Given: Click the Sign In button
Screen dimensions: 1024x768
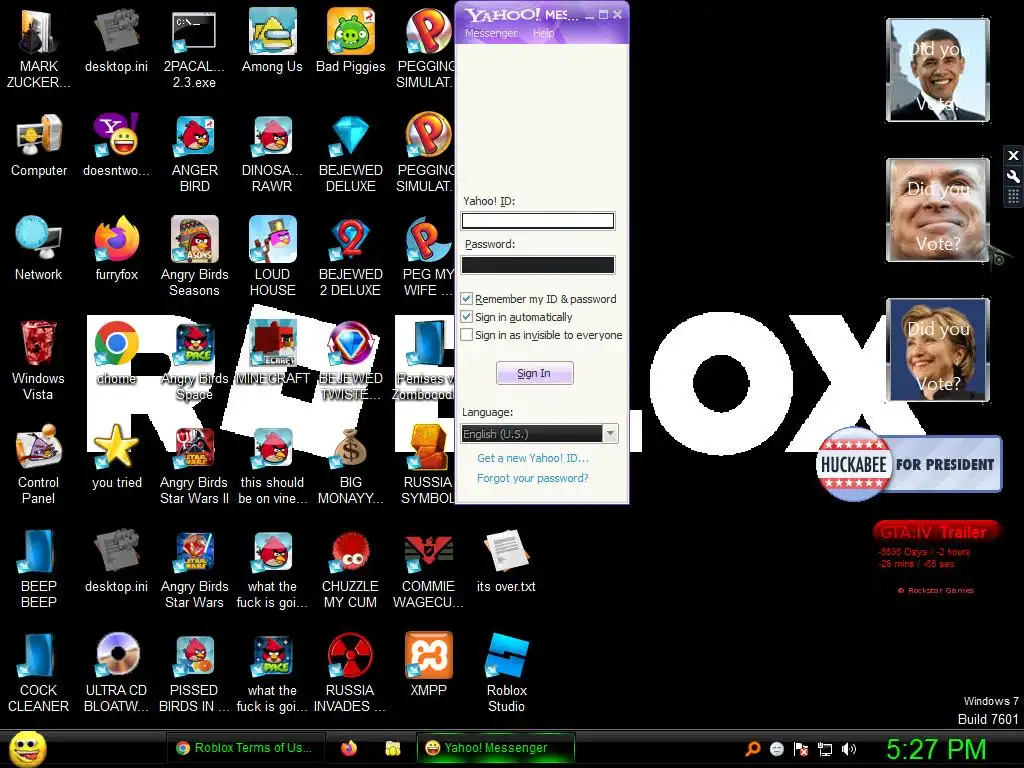Looking at the screenshot, I should [x=534, y=373].
